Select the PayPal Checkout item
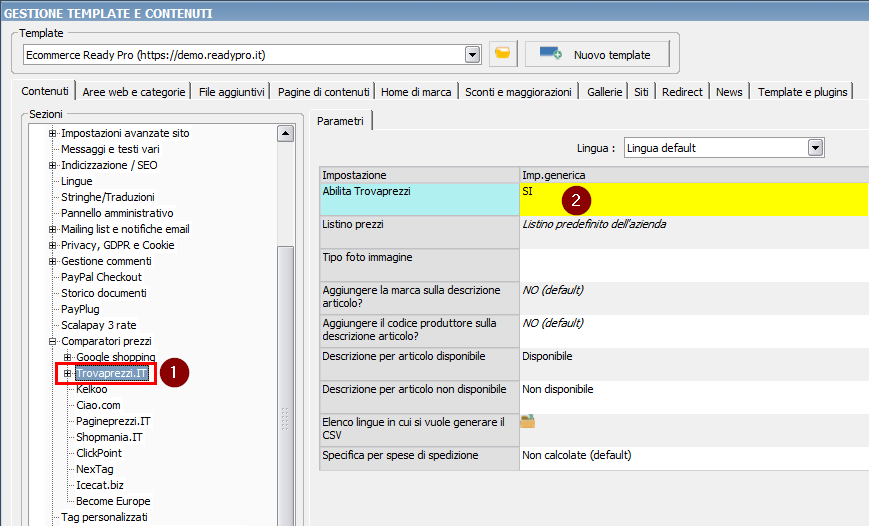869x526 pixels. pos(101,277)
